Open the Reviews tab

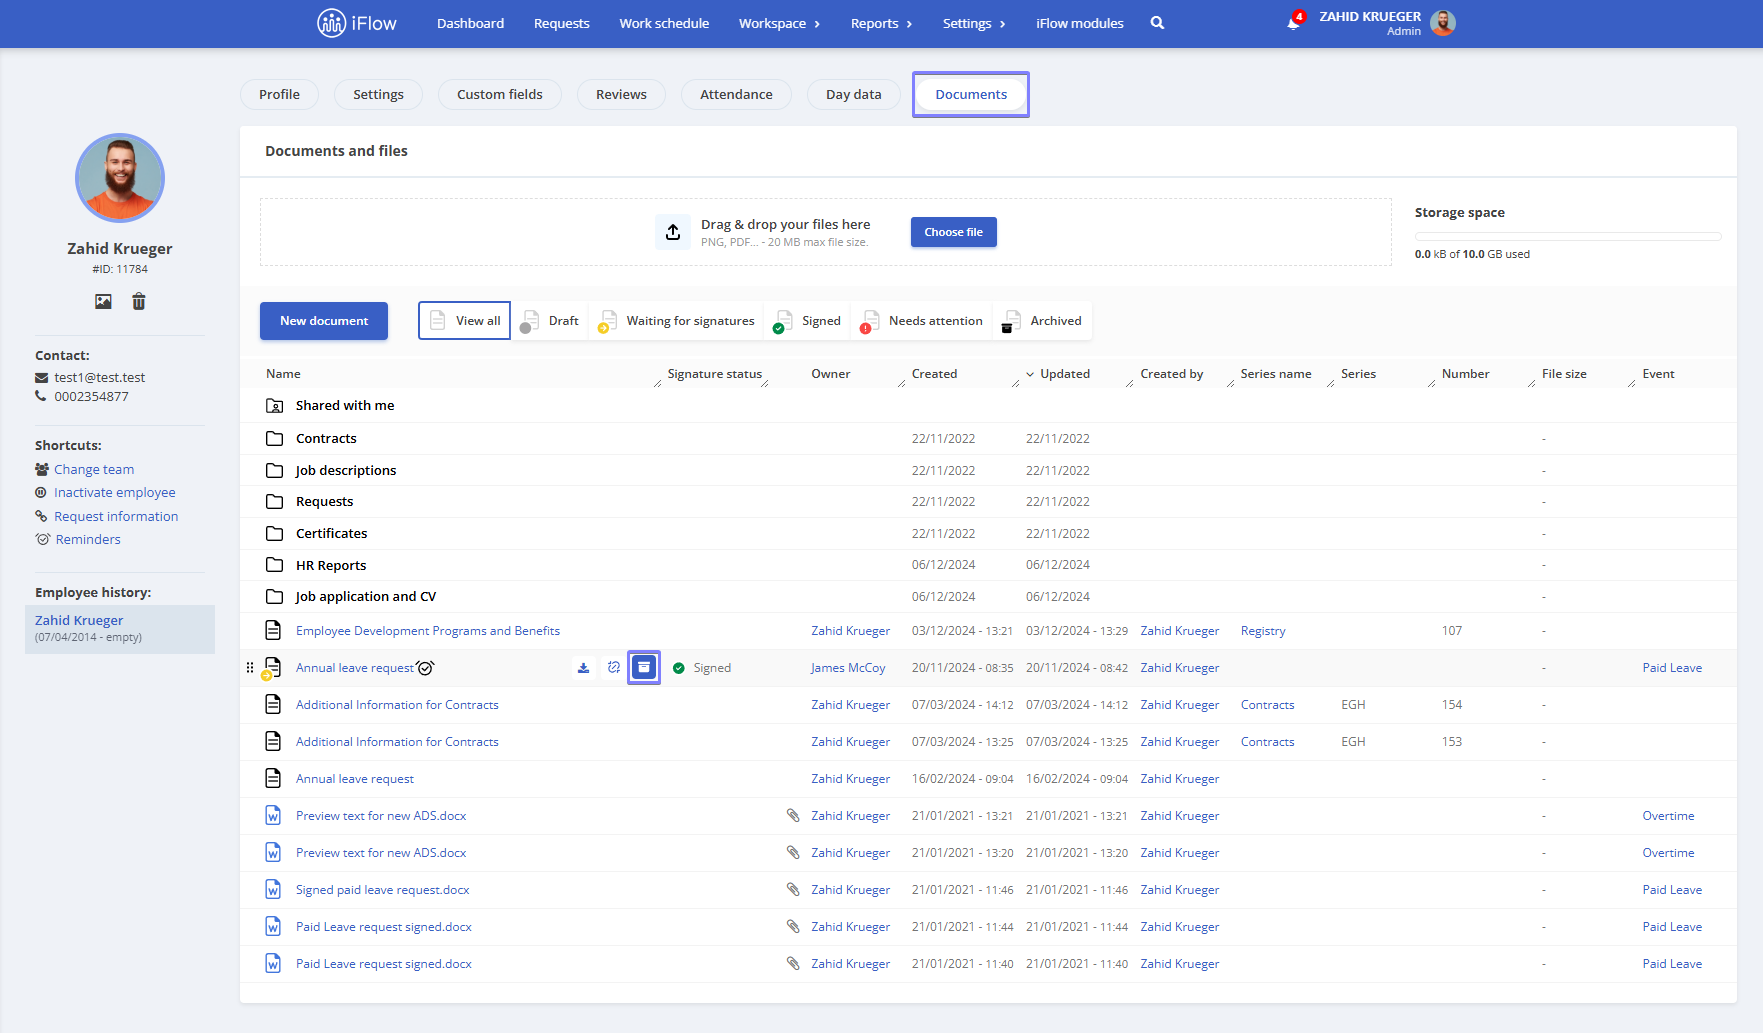[x=621, y=94]
